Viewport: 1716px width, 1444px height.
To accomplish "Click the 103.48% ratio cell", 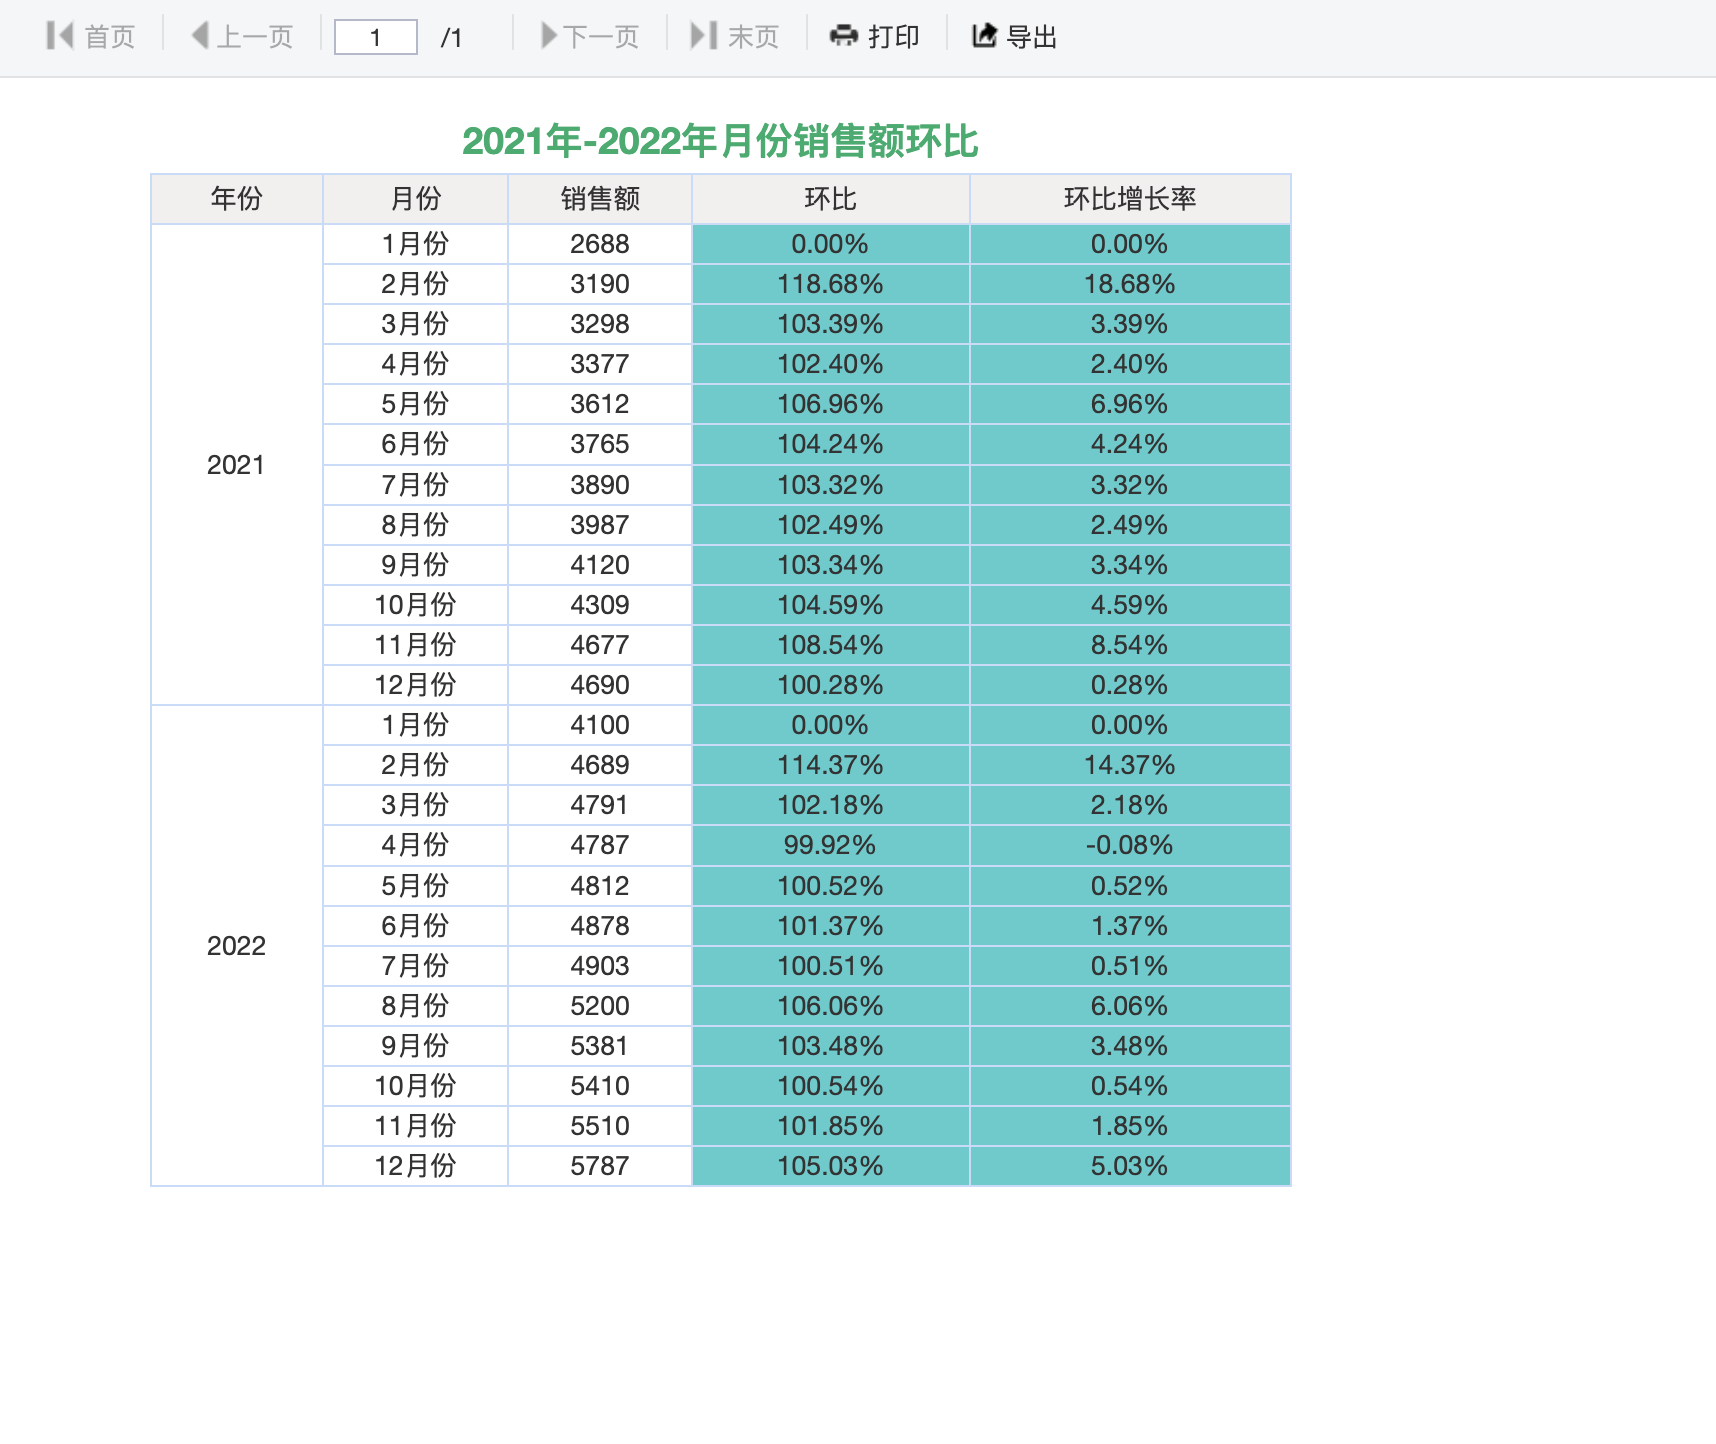I will click(x=831, y=1046).
